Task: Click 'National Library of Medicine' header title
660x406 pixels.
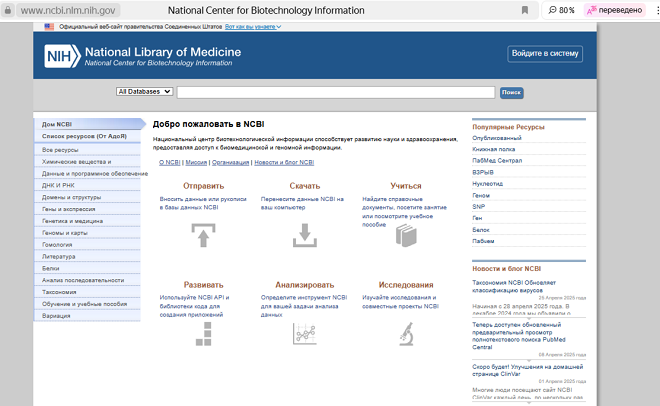Action: tap(163, 52)
